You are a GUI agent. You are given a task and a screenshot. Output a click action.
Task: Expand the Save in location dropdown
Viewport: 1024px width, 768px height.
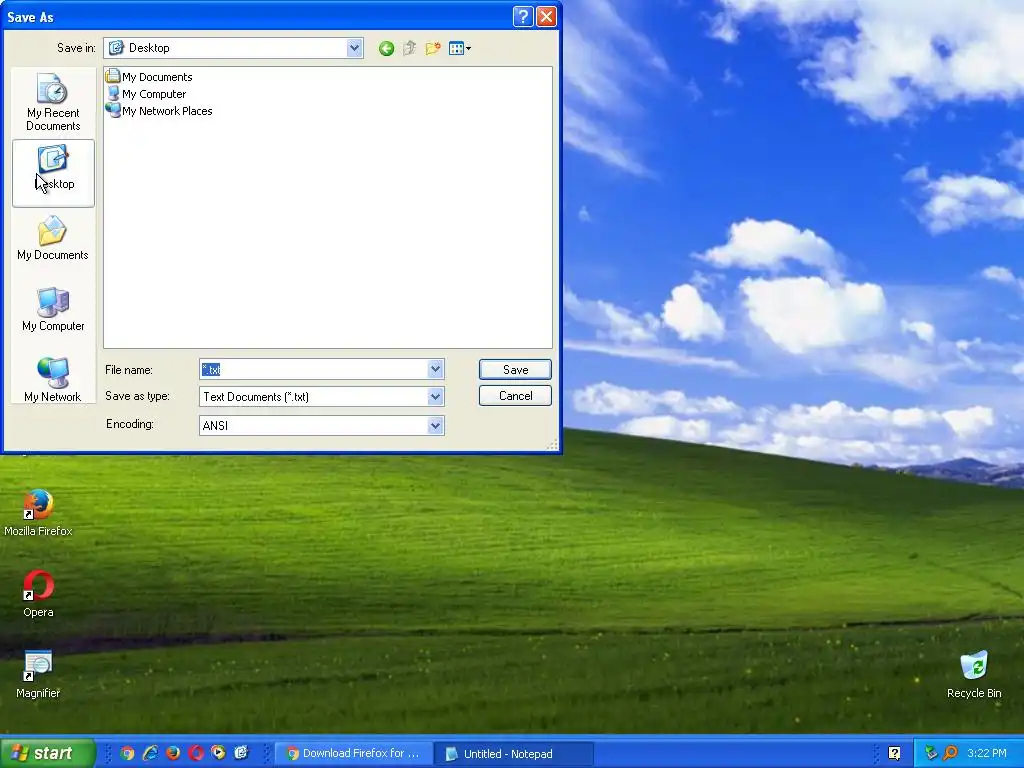(355, 48)
